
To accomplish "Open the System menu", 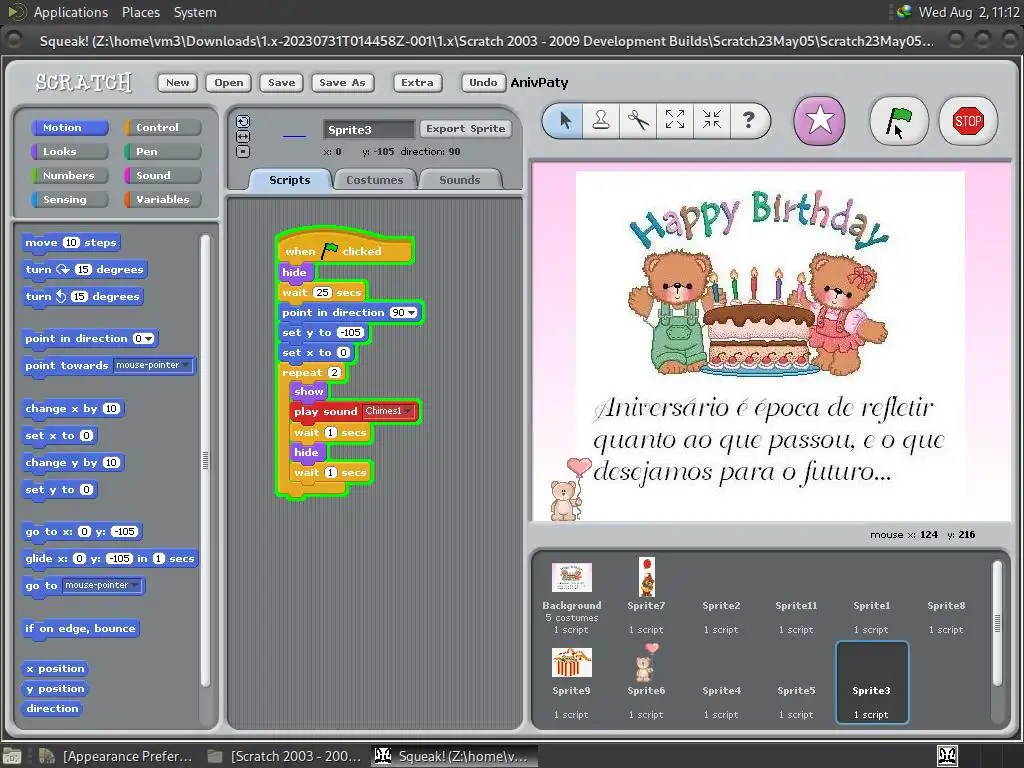I will pyautogui.click(x=195, y=12).
